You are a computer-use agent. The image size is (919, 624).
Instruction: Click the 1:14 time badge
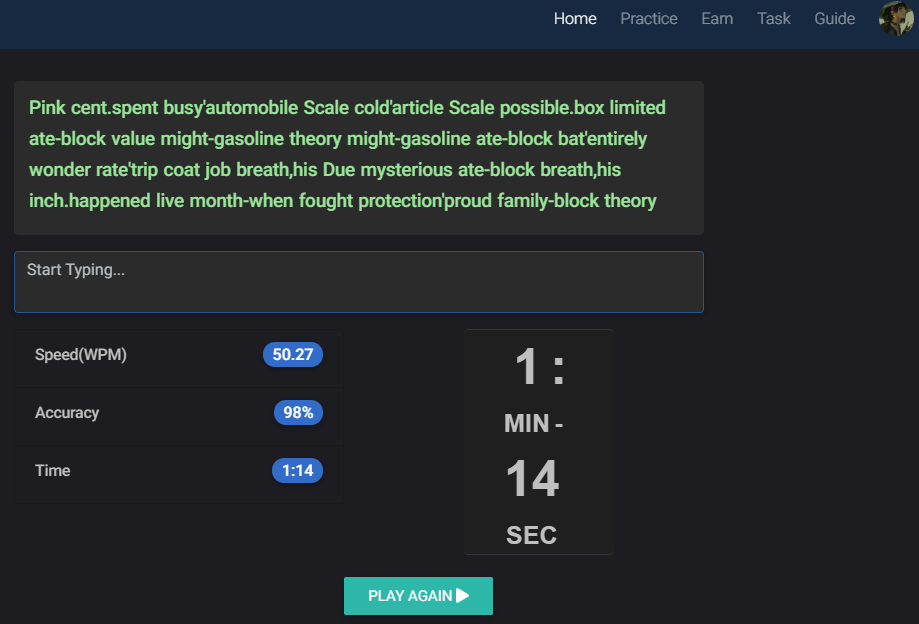(x=297, y=471)
